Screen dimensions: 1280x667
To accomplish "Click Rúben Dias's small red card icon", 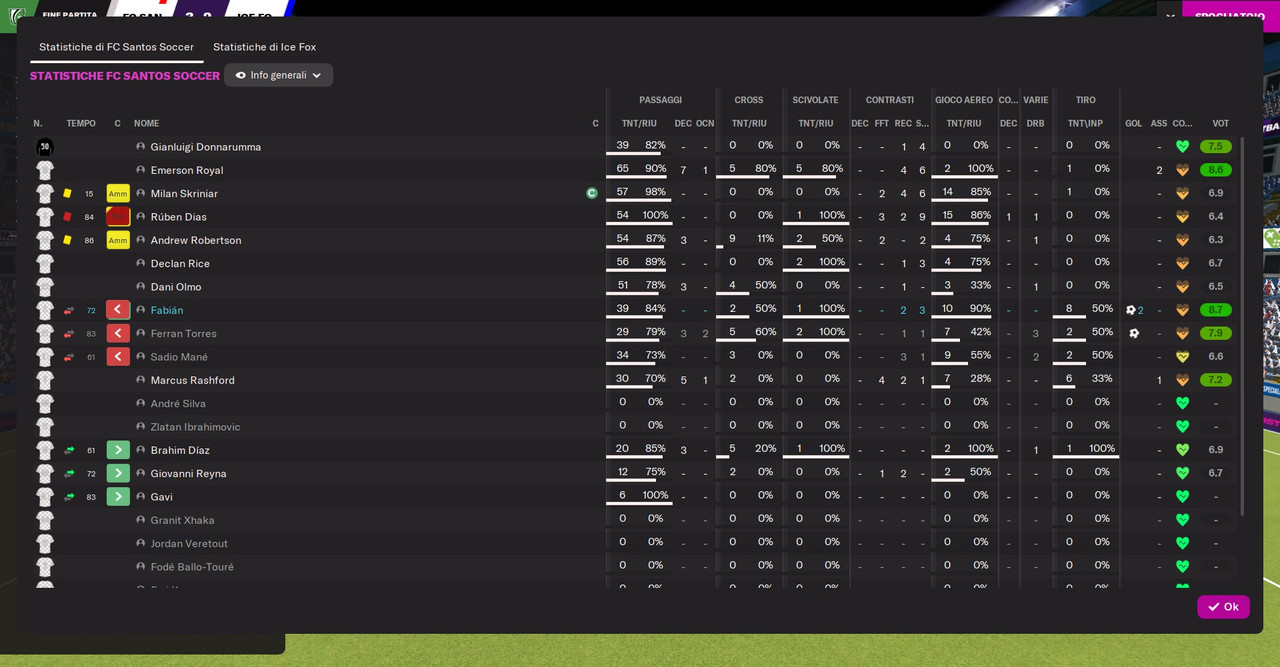I will coord(68,217).
